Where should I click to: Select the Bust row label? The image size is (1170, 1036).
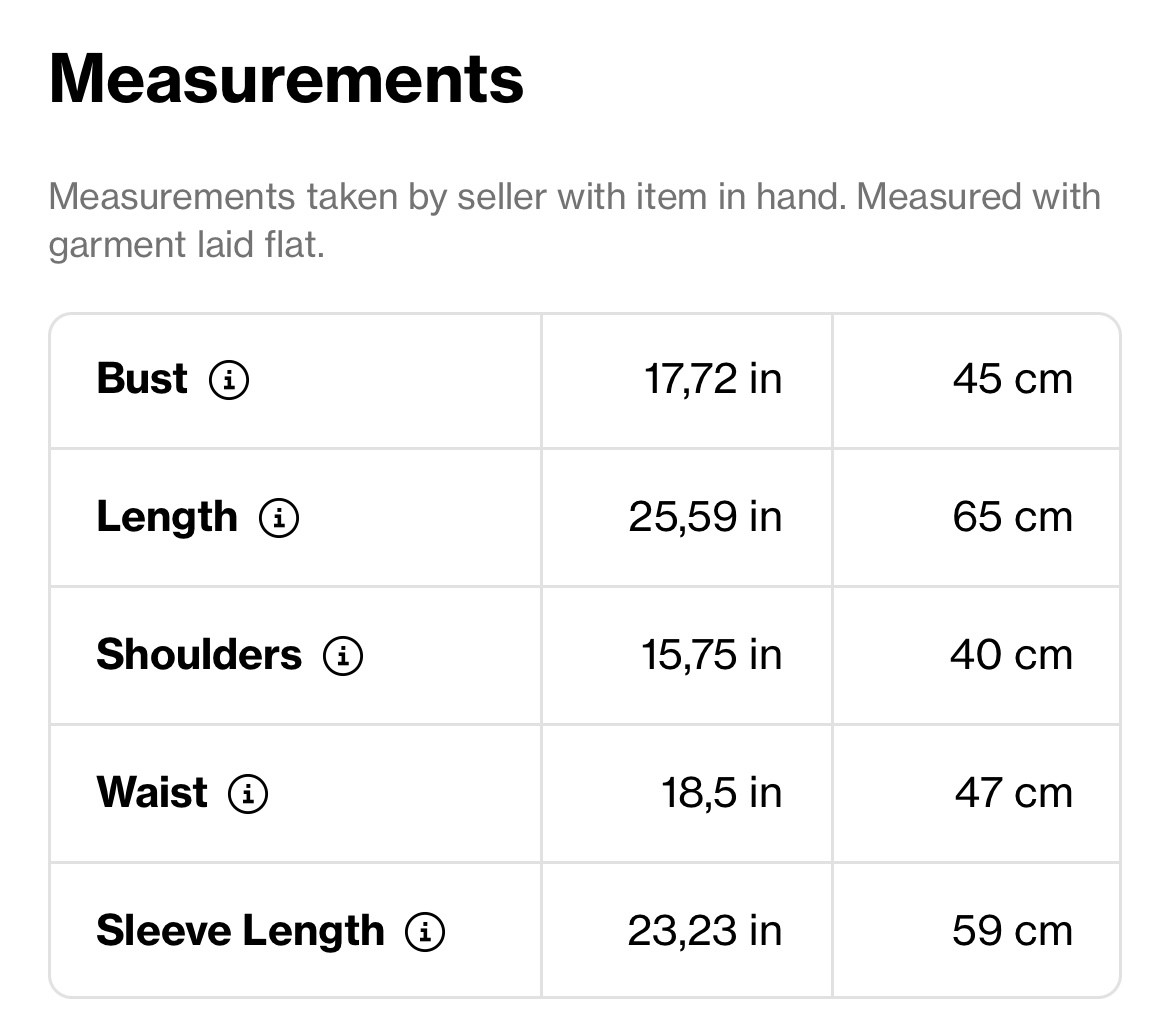click(x=142, y=378)
